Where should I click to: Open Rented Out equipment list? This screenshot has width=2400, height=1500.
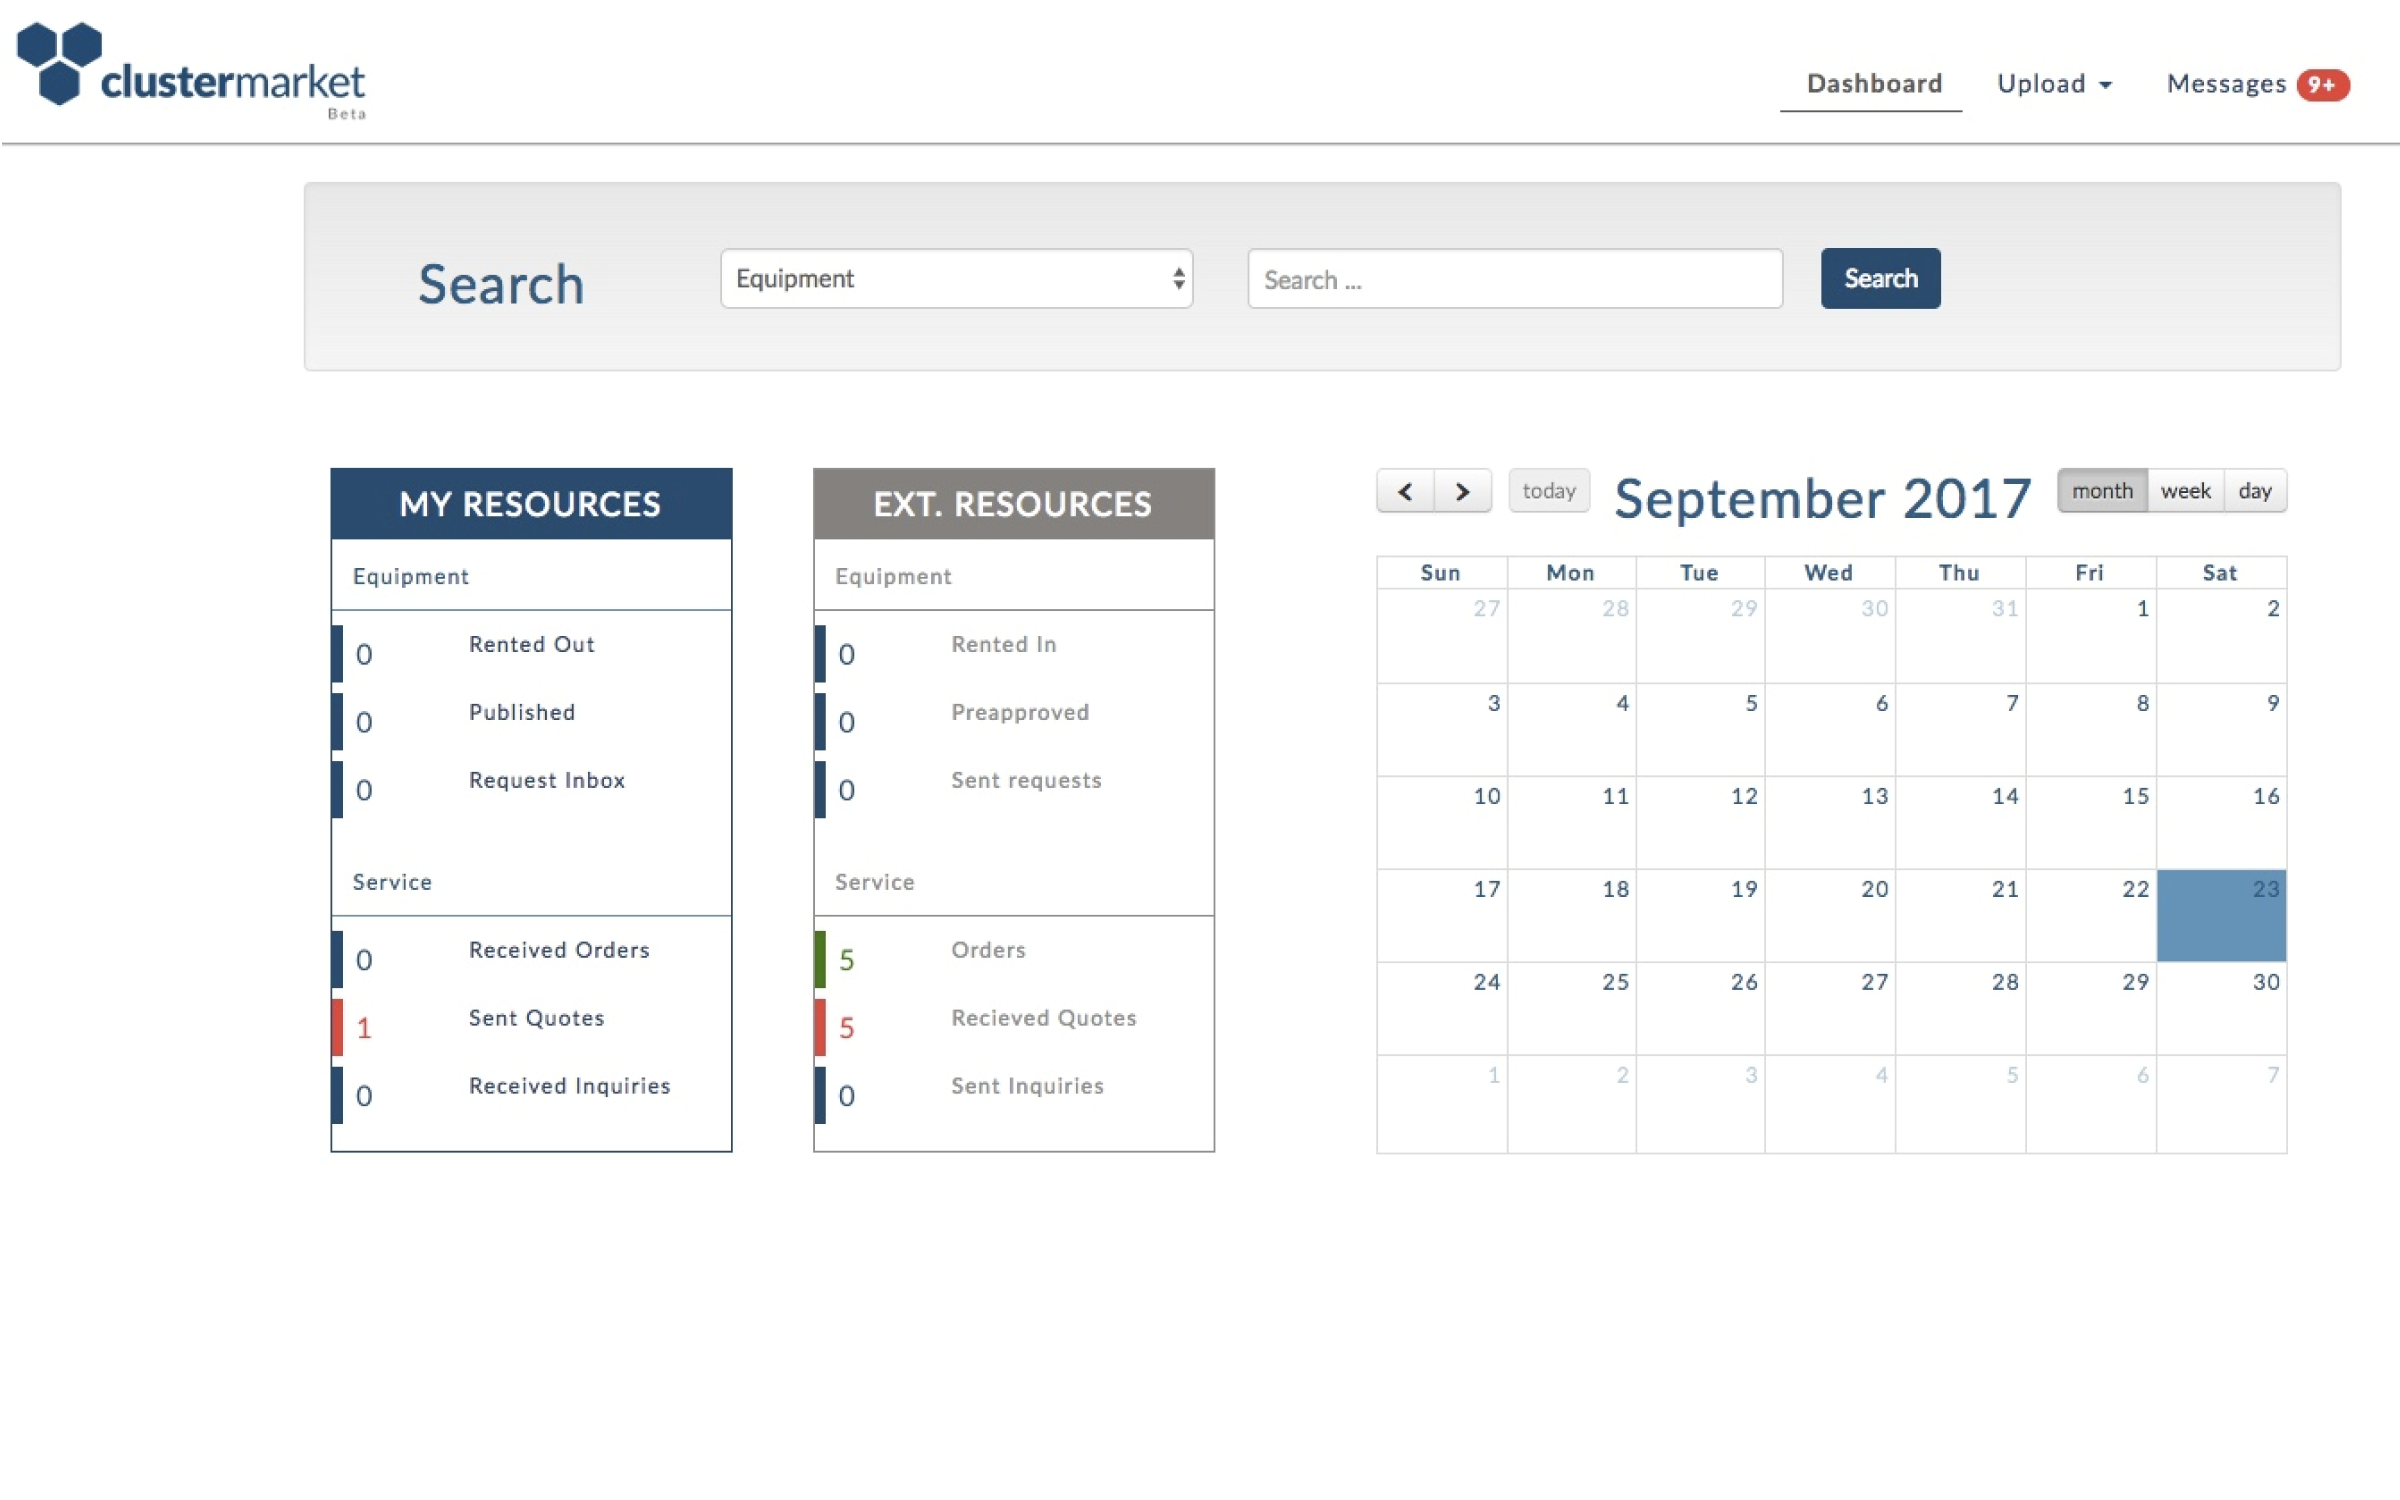tap(531, 644)
